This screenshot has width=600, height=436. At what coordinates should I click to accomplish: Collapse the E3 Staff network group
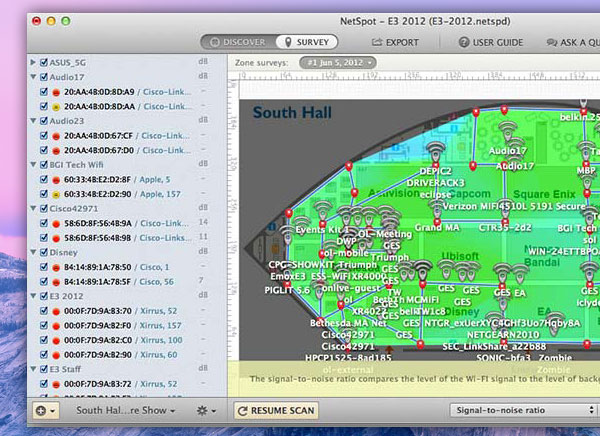click(33, 369)
